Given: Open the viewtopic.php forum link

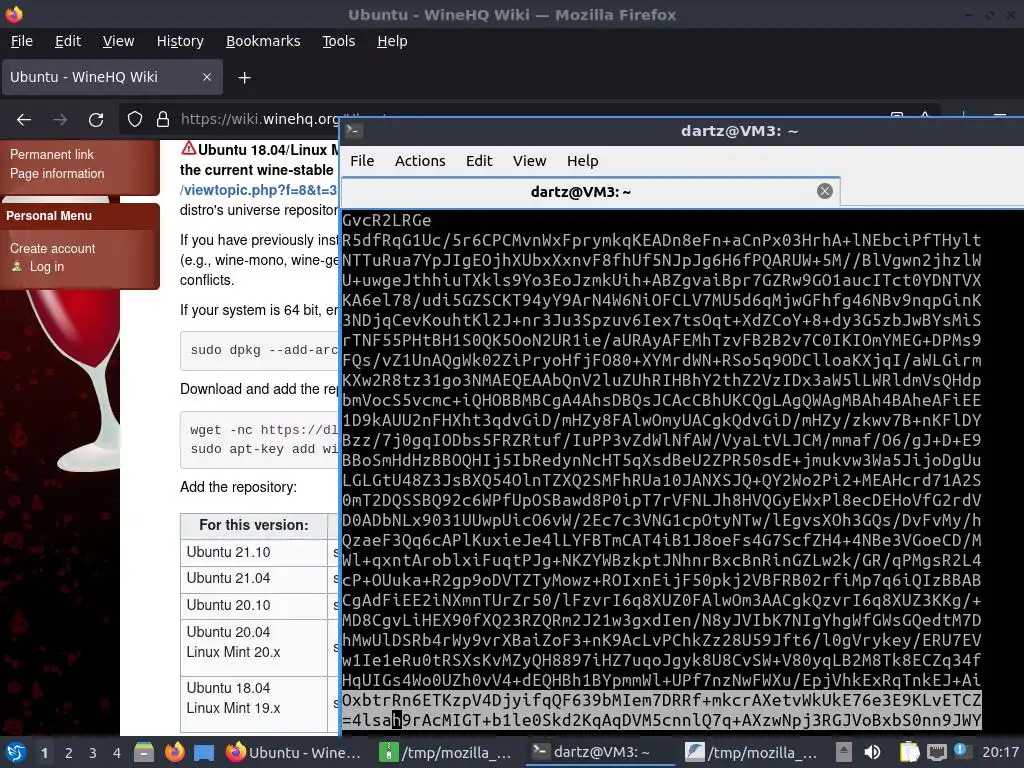Looking at the screenshot, I should 259,190.
